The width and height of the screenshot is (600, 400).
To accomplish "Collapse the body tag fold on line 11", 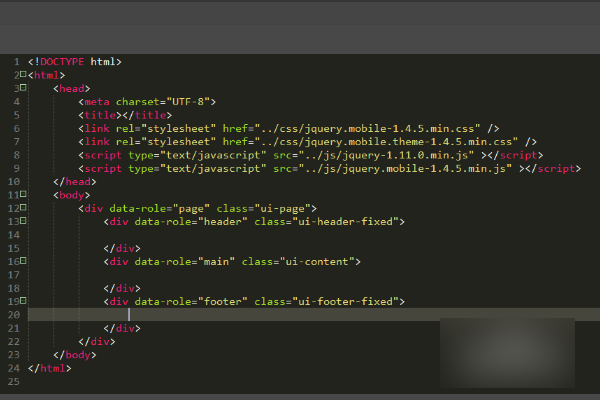I will point(23,194).
